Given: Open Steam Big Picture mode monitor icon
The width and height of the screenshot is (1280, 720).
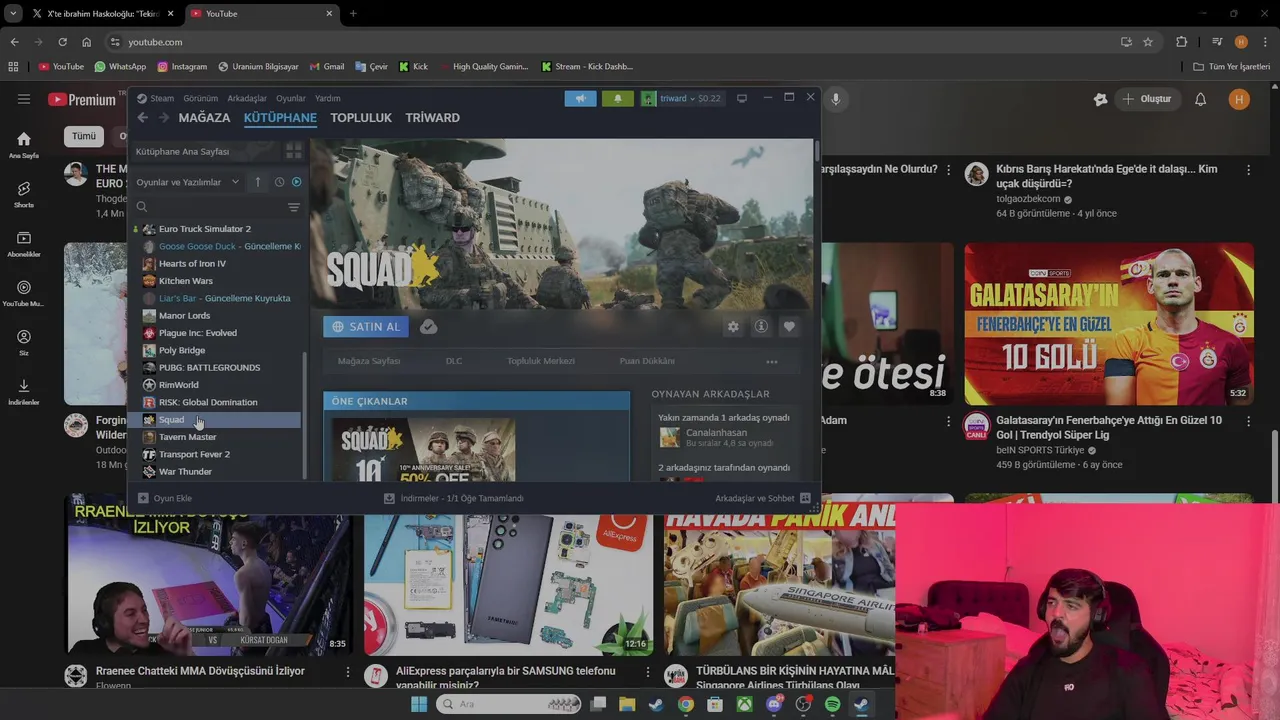Looking at the screenshot, I should click(742, 98).
